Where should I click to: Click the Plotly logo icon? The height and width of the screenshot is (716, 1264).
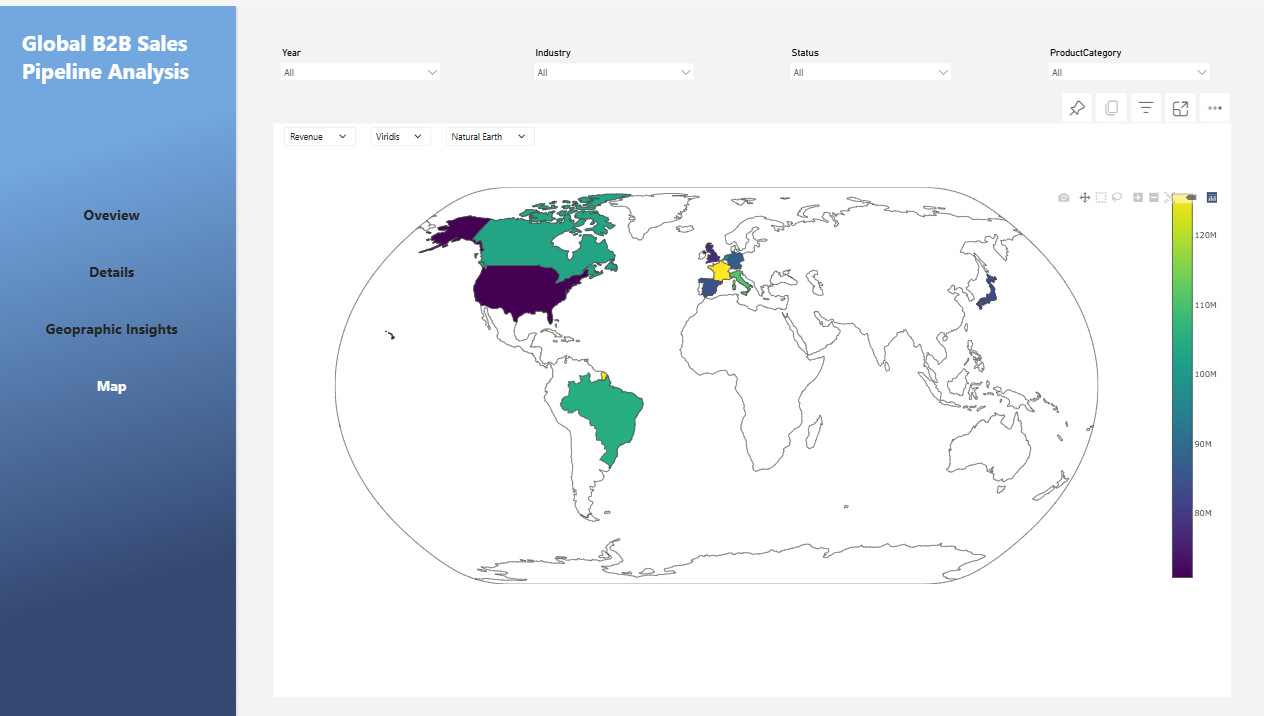point(1212,198)
